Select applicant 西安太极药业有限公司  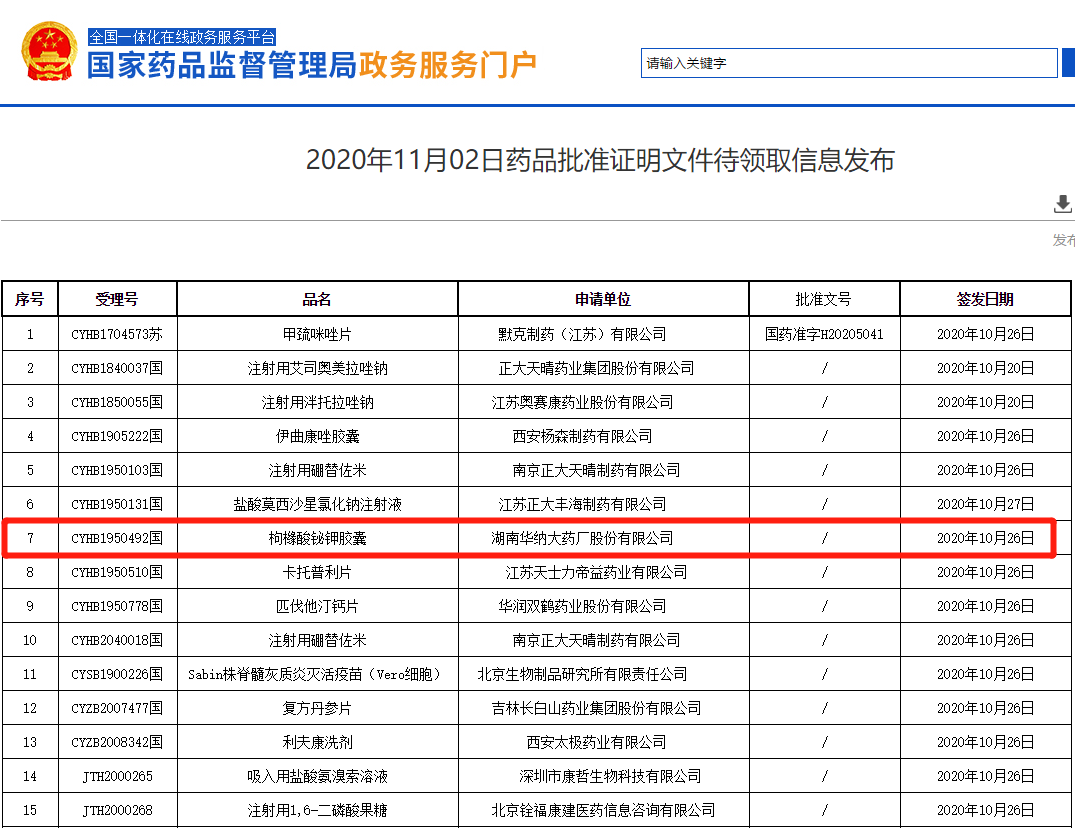pos(596,742)
